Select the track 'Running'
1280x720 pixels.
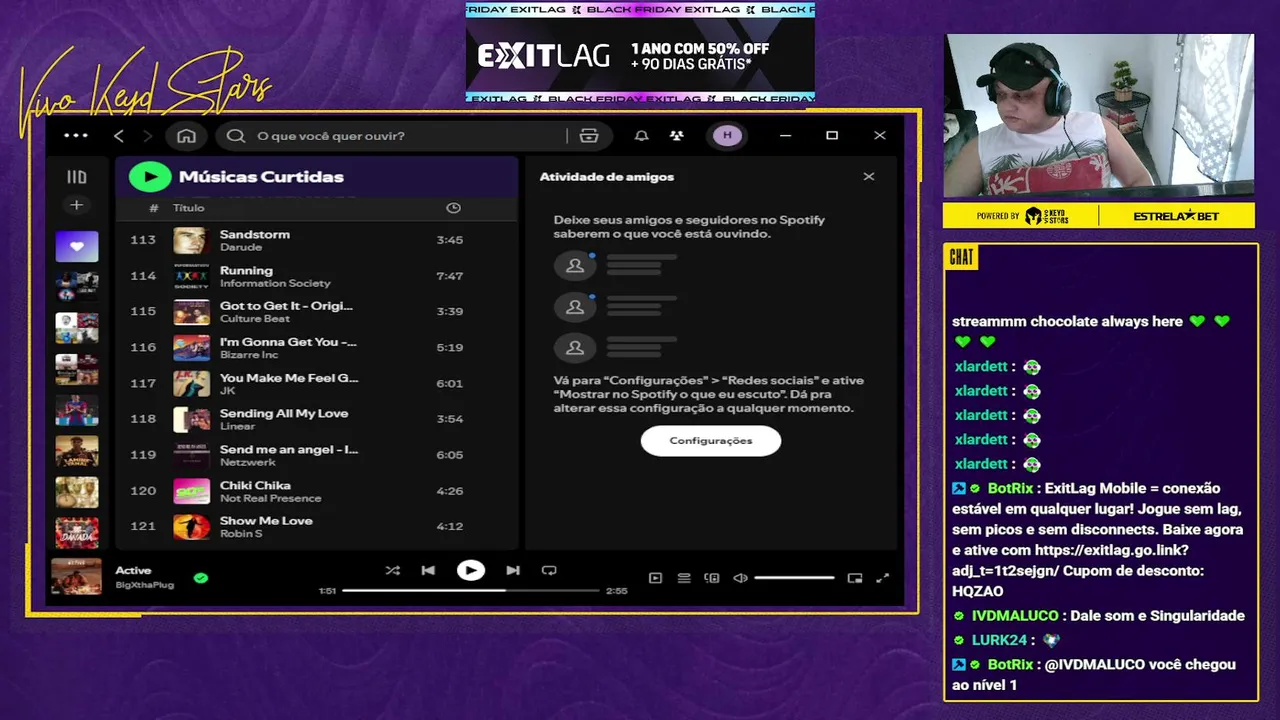(x=246, y=270)
